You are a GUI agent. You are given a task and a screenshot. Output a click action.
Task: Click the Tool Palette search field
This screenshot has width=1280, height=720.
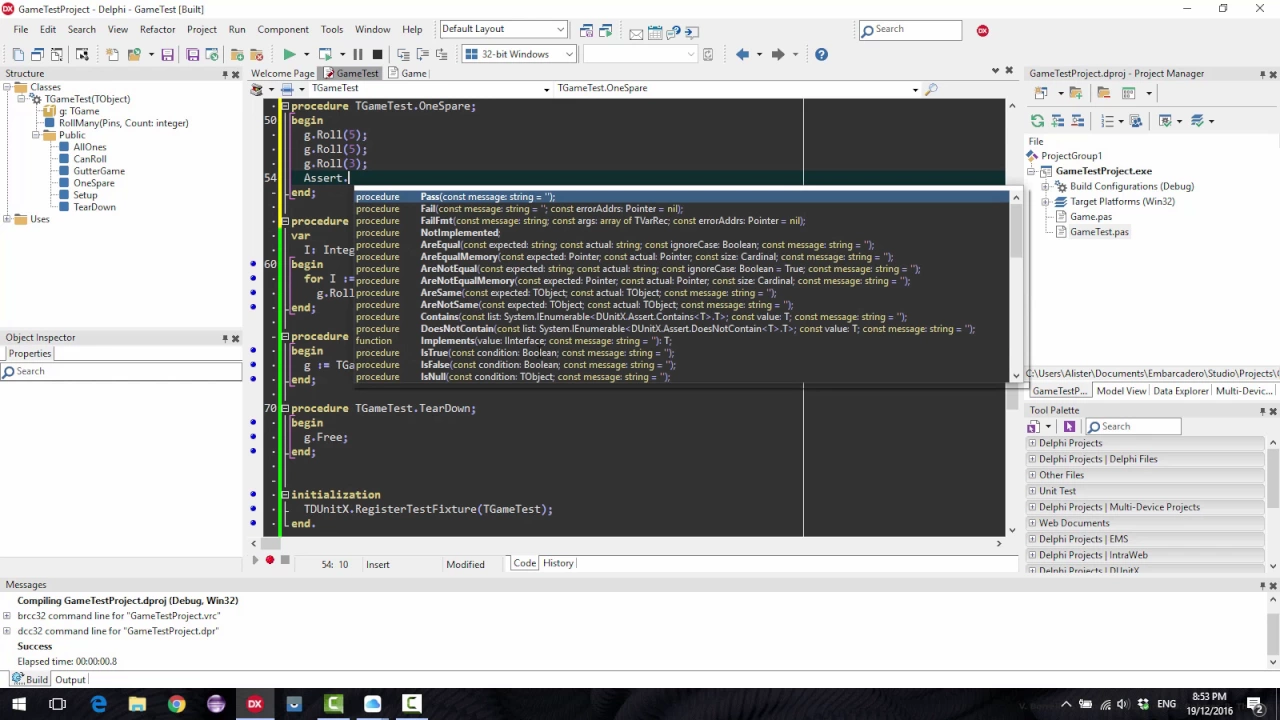tap(1133, 427)
